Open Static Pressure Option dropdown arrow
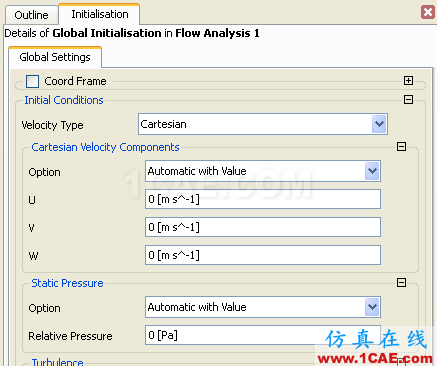Screen dimensions: 437x366 372,307
